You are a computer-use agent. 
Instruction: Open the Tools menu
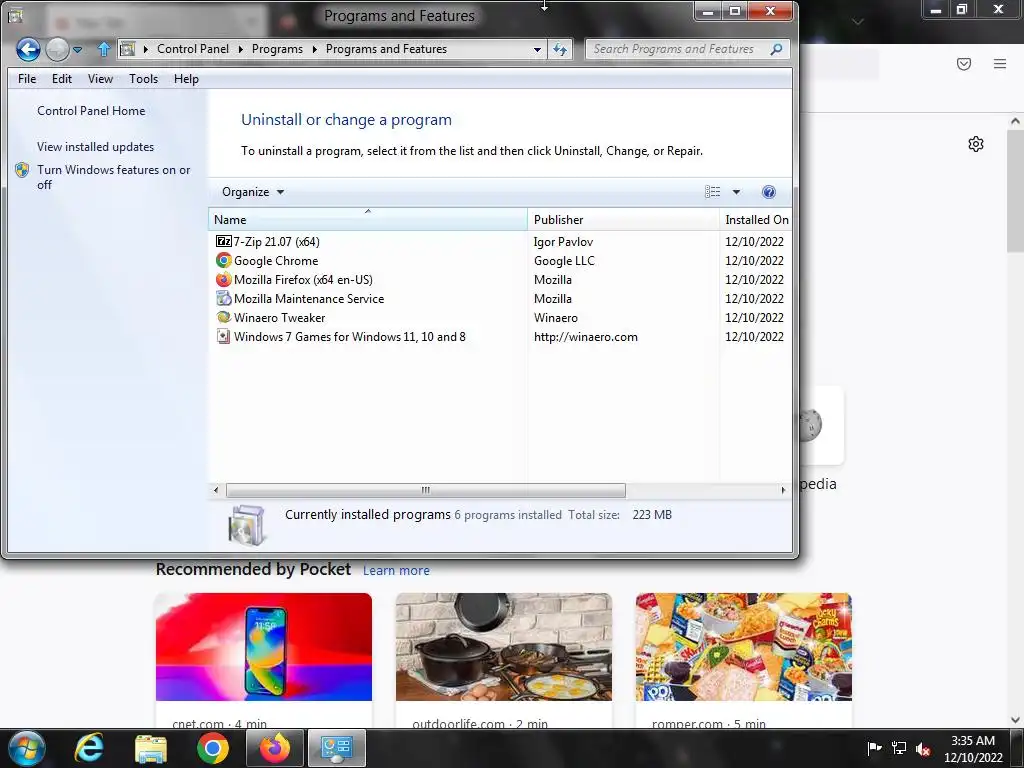pyautogui.click(x=143, y=79)
